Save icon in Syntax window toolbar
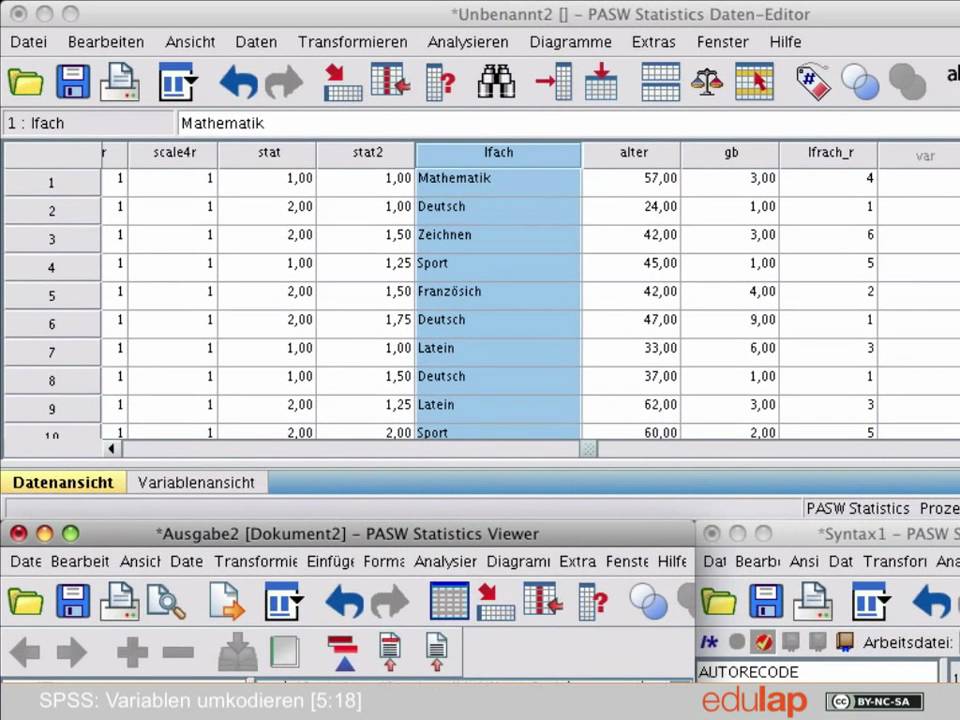The height and width of the screenshot is (720, 960). point(766,602)
